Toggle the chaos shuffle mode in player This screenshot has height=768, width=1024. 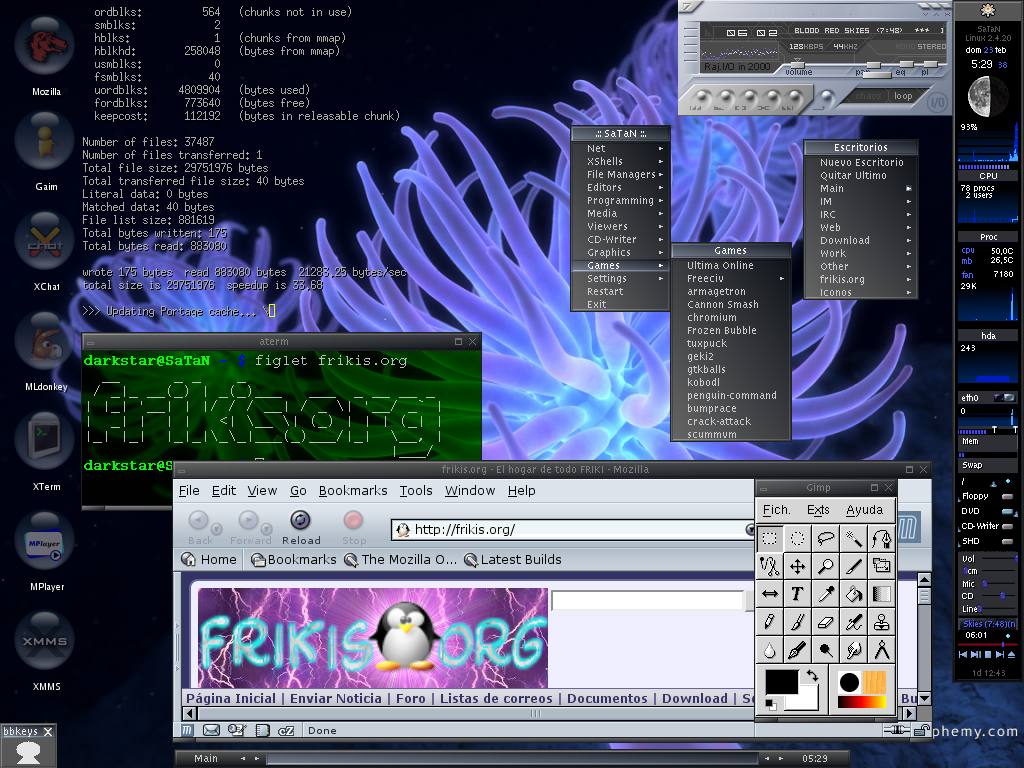(x=868, y=96)
